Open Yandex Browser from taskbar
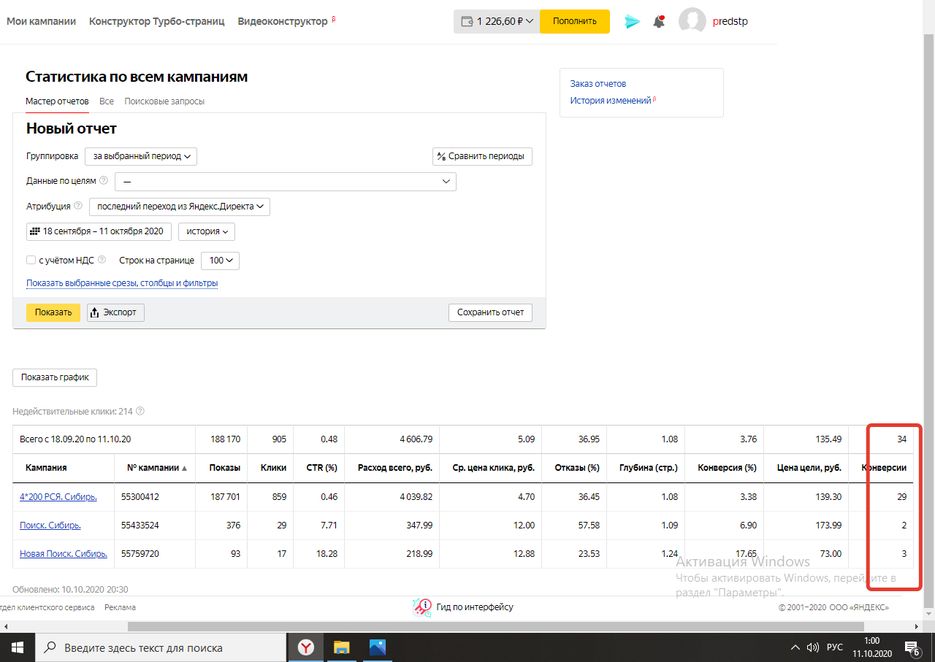 pyautogui.click(x=305, y=648)
